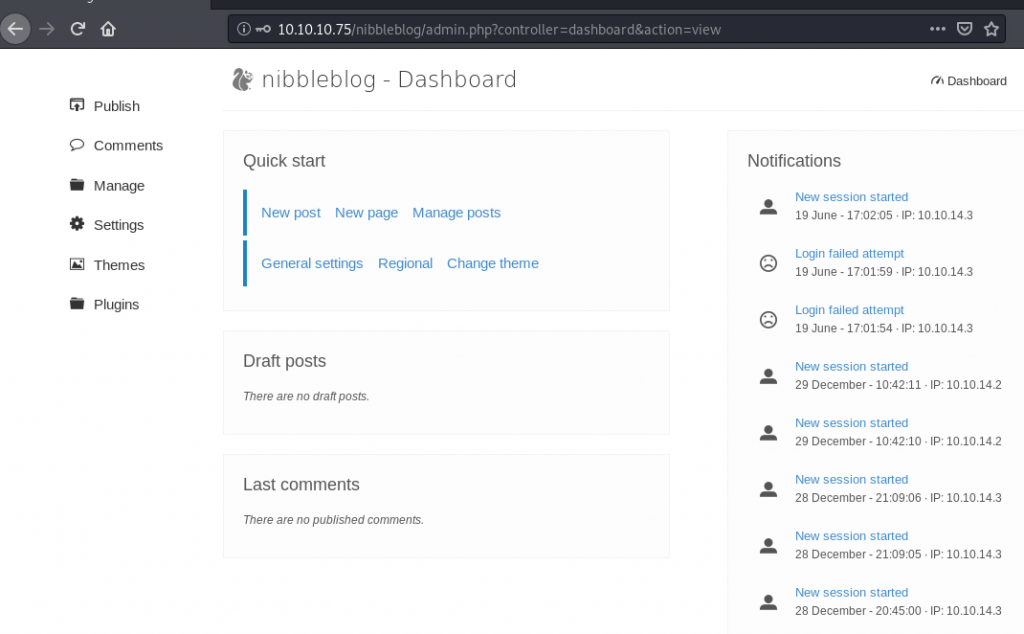Click 'There are no published comments.' text

pyautogui.click(x=333, y=520)
